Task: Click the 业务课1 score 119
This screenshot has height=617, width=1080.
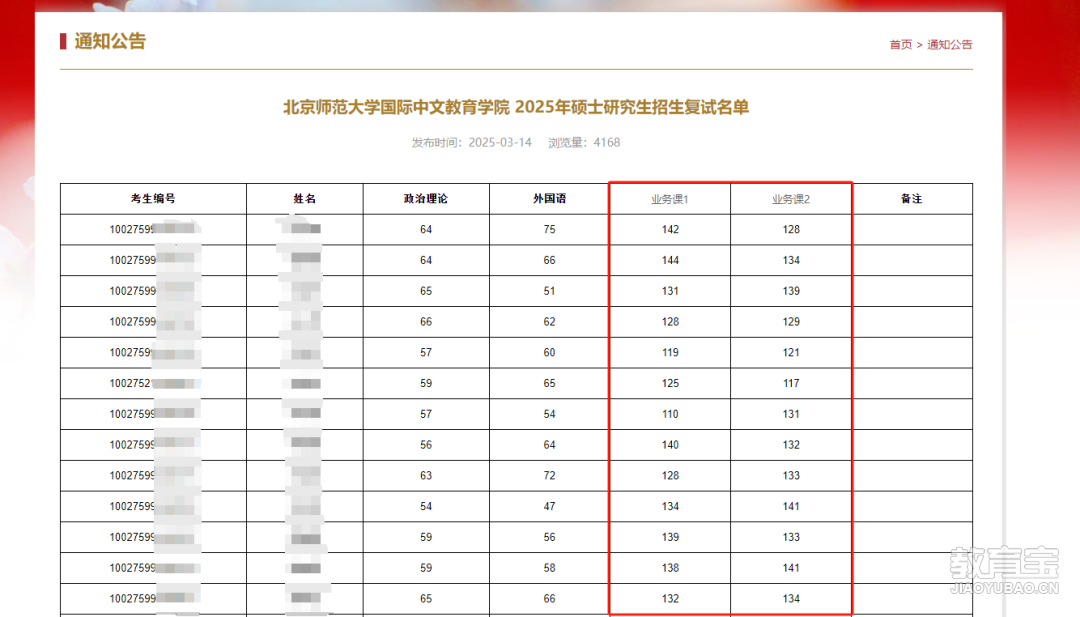Action: click(x=670, y=353)
